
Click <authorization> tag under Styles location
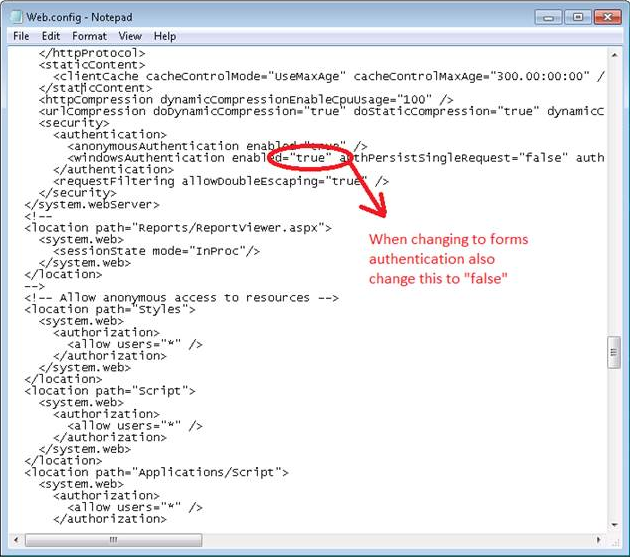tap(106, 333)
